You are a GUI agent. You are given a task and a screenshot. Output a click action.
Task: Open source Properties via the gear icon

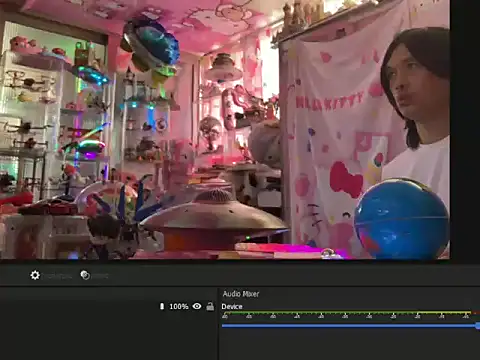click(x=35, y=275)
